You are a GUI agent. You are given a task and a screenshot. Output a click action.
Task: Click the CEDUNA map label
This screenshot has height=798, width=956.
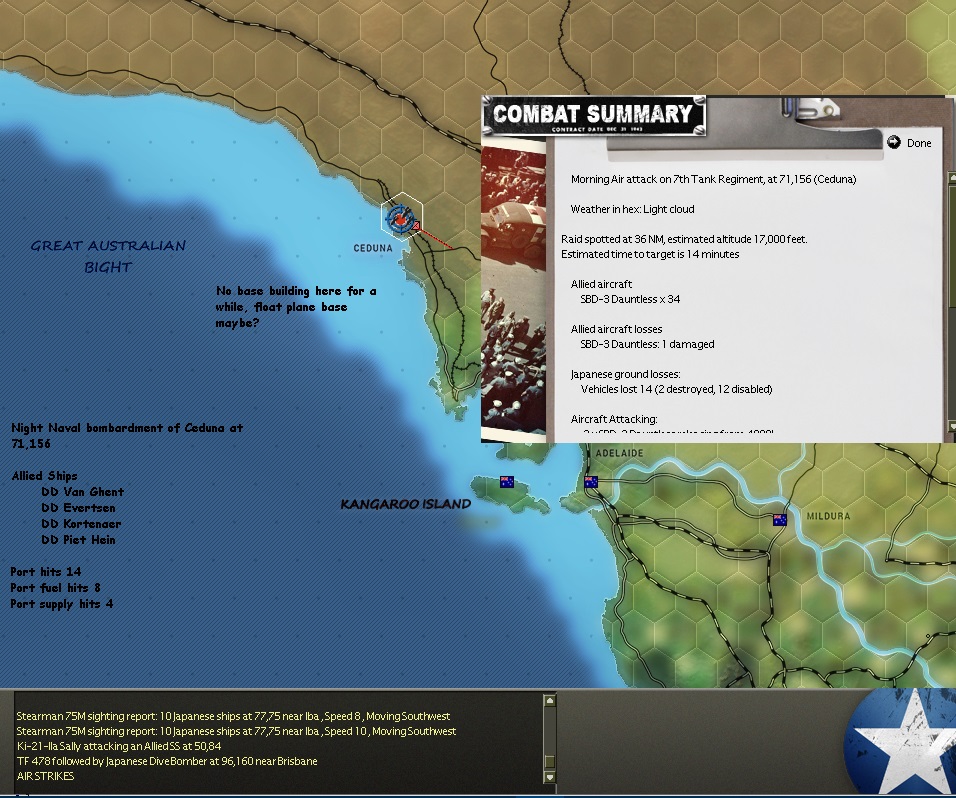click(373, 248)
